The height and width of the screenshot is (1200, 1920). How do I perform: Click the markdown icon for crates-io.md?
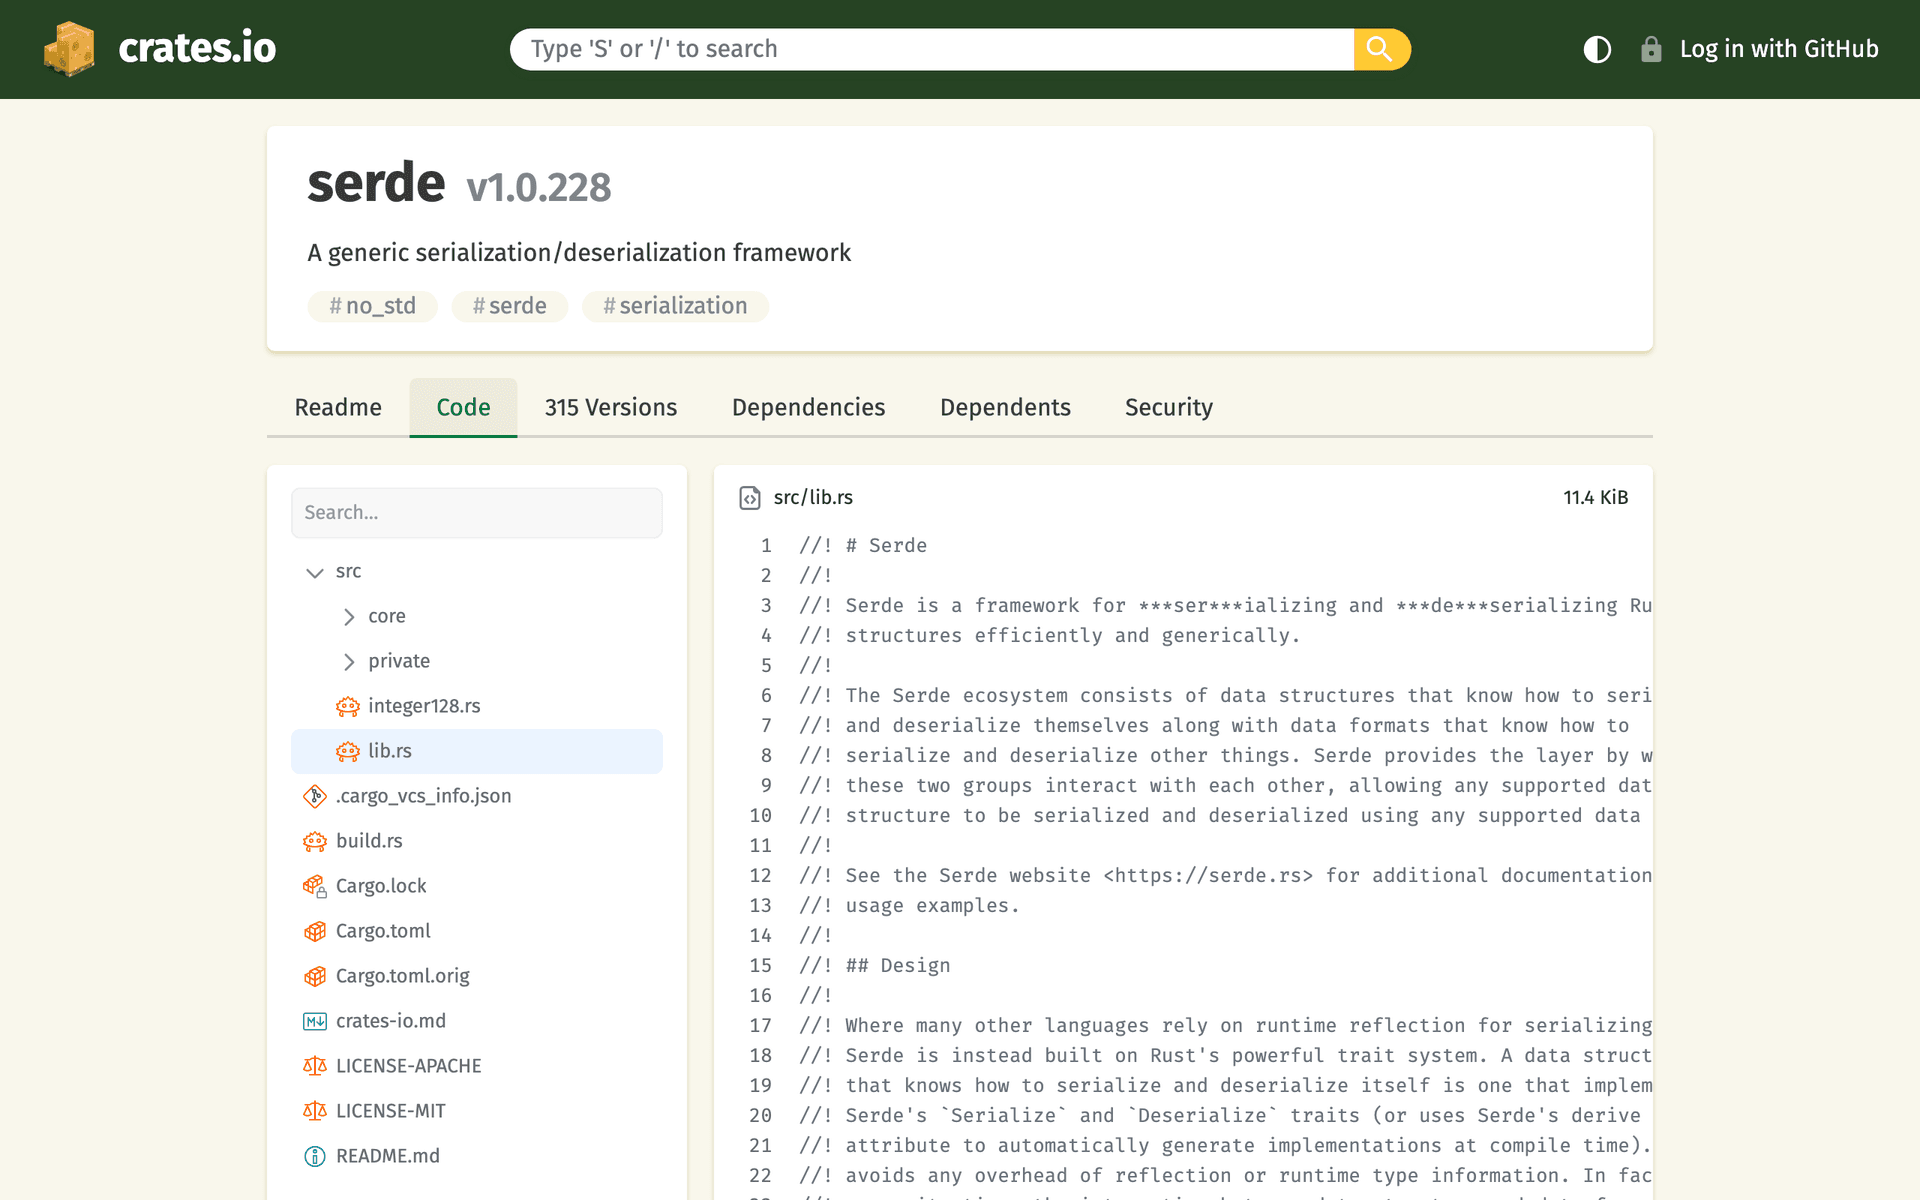tap(315, 1021)
